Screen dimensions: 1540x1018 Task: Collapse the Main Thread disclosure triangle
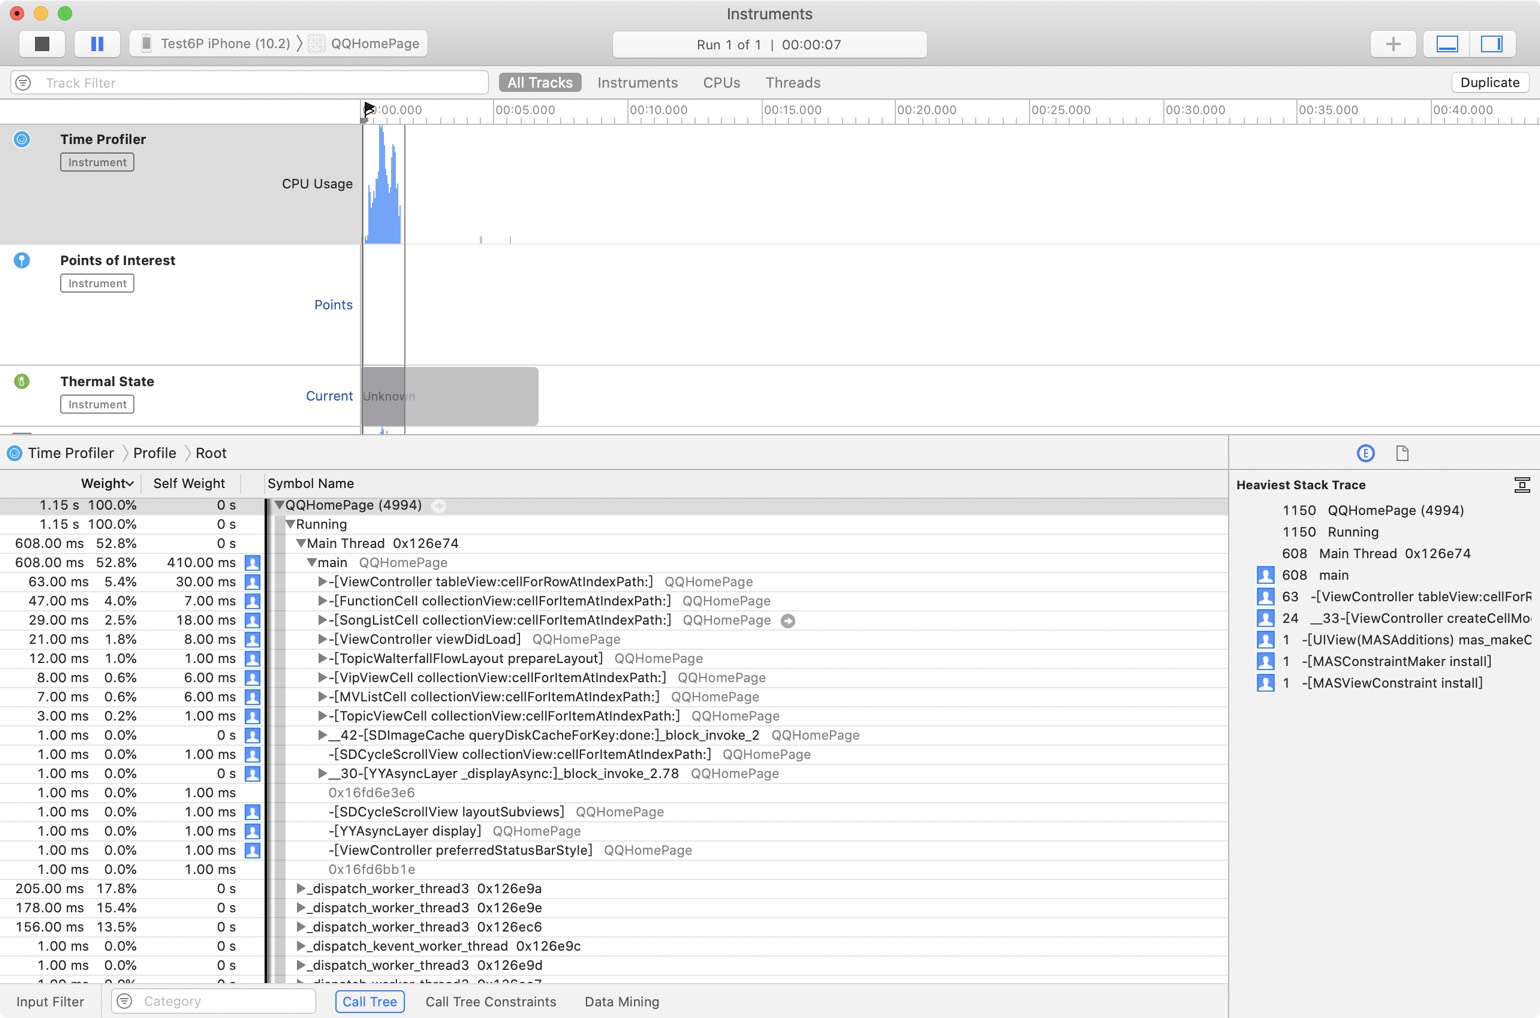coord(300,544)
